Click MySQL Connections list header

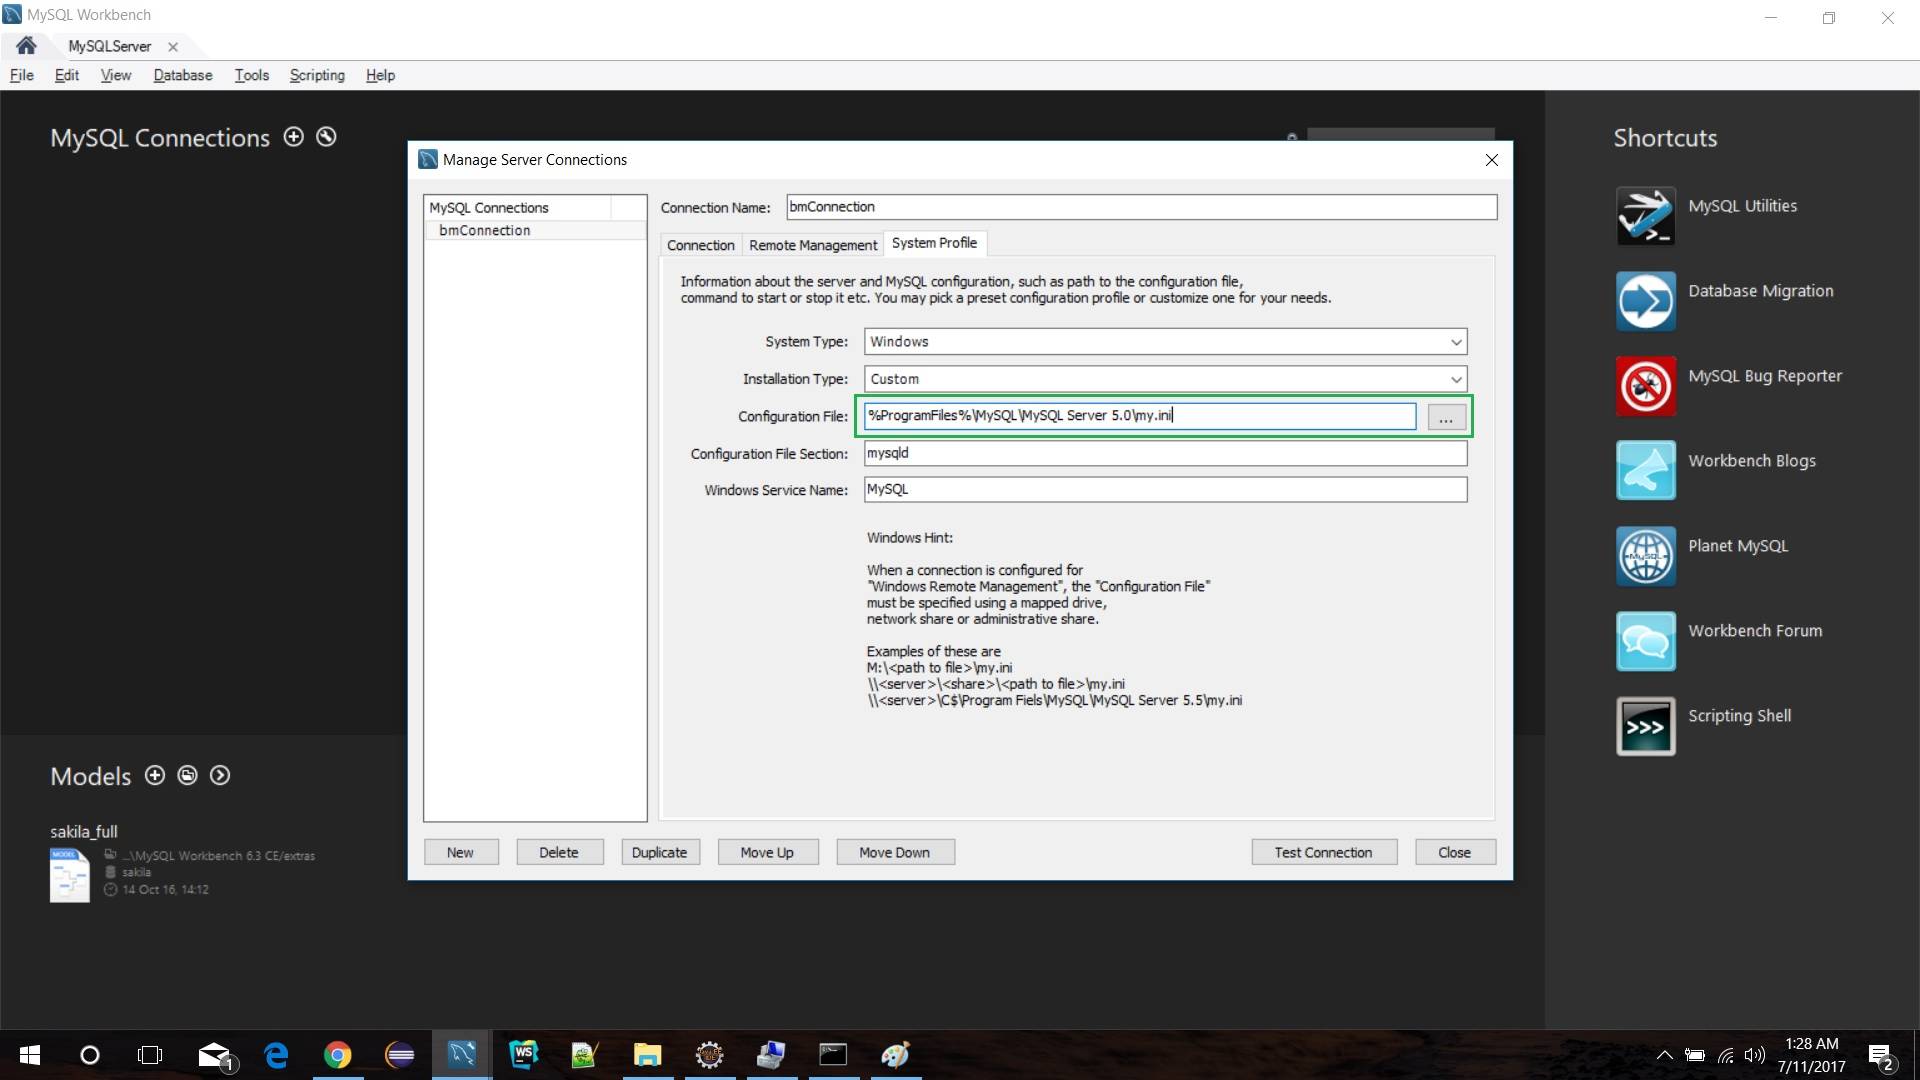[x=517, y=207]
